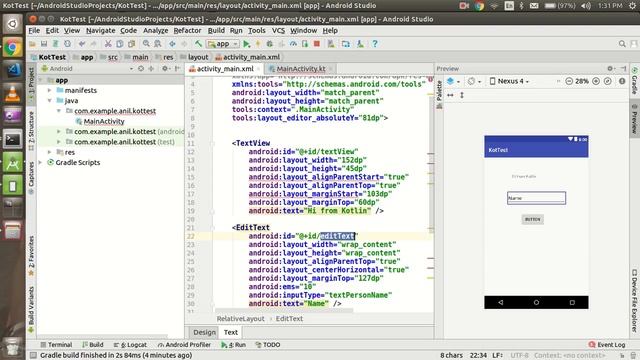Click the Project panel gear settings icon

pos(165,69)
